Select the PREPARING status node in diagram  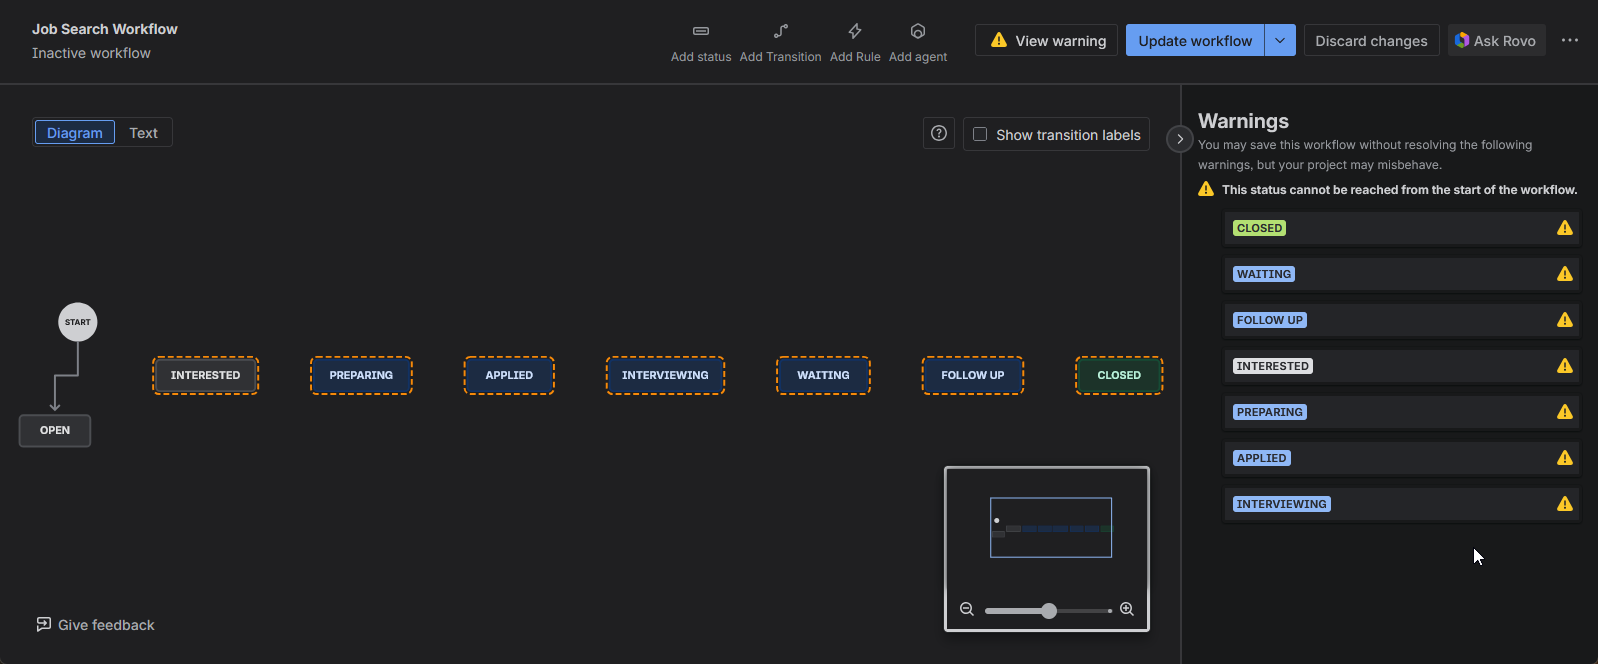361,376
